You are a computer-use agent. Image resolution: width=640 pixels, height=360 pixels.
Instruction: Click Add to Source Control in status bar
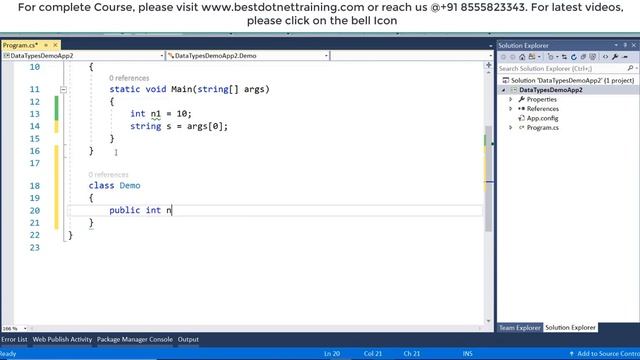click(605, 353)
